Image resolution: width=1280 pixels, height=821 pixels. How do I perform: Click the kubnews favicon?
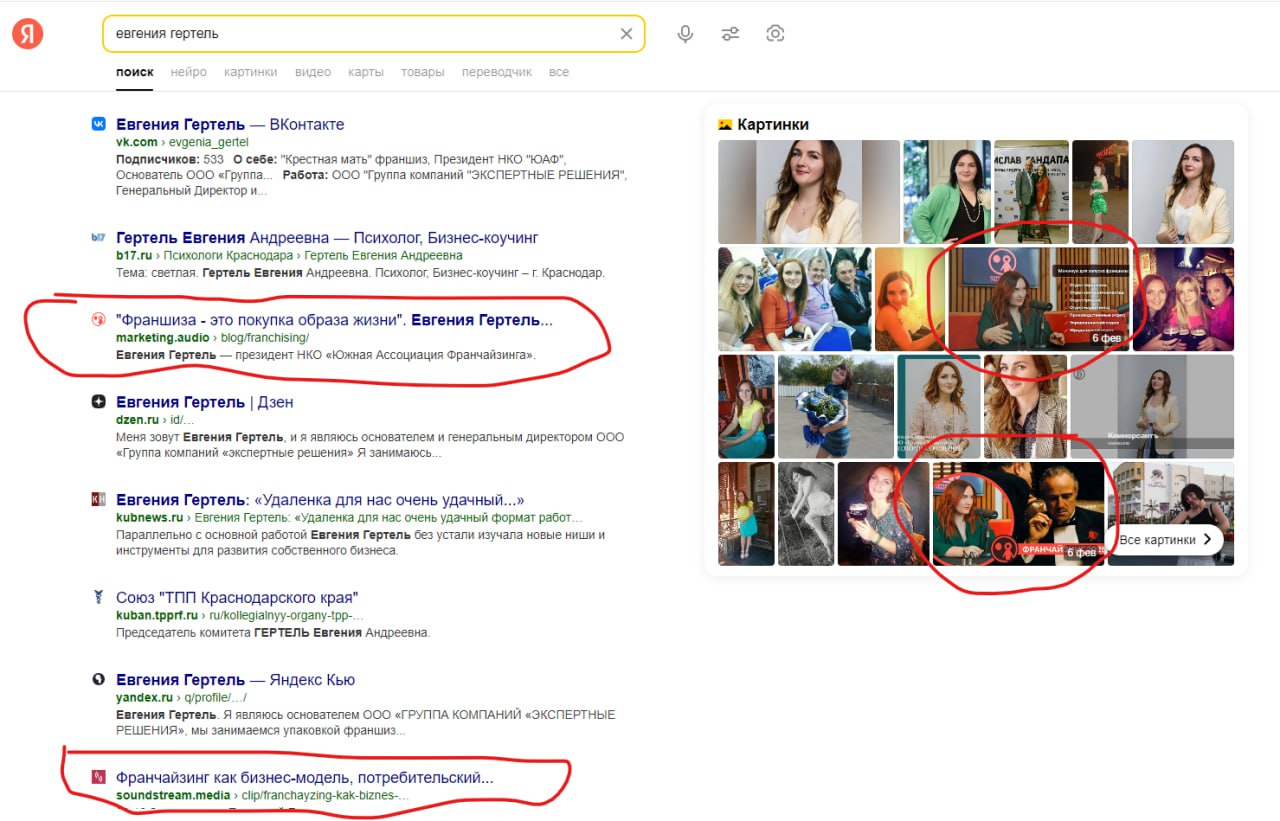click(98, 500)
